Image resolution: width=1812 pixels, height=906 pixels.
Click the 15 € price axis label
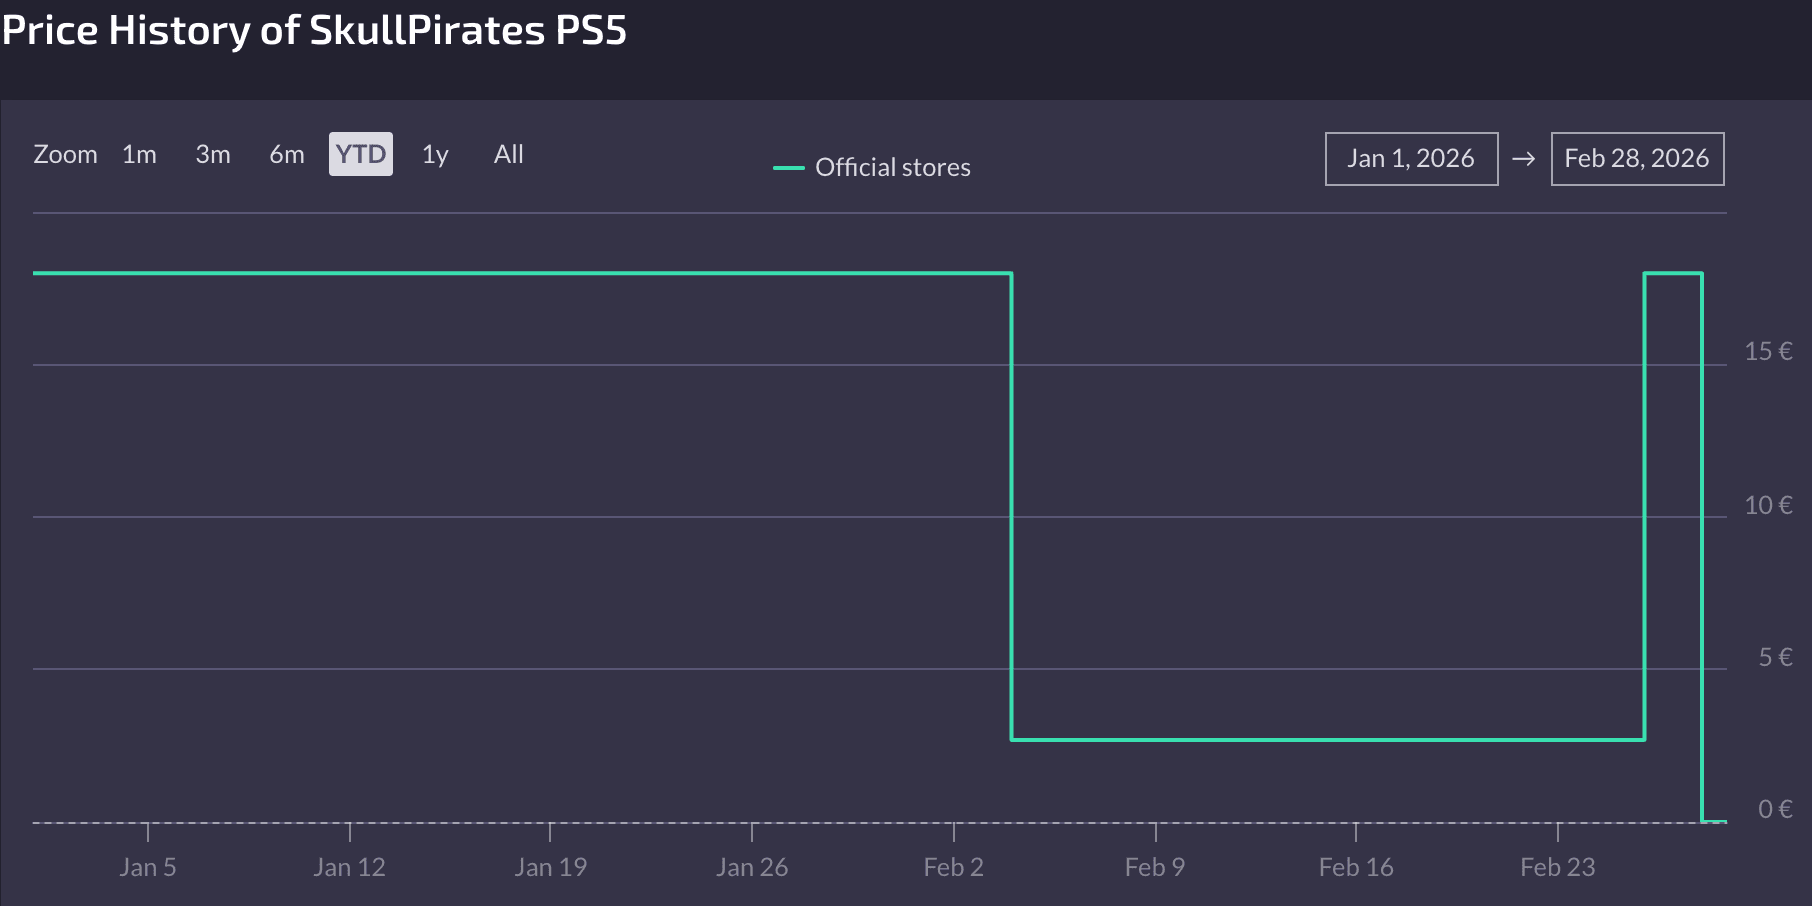[1768, 351]
